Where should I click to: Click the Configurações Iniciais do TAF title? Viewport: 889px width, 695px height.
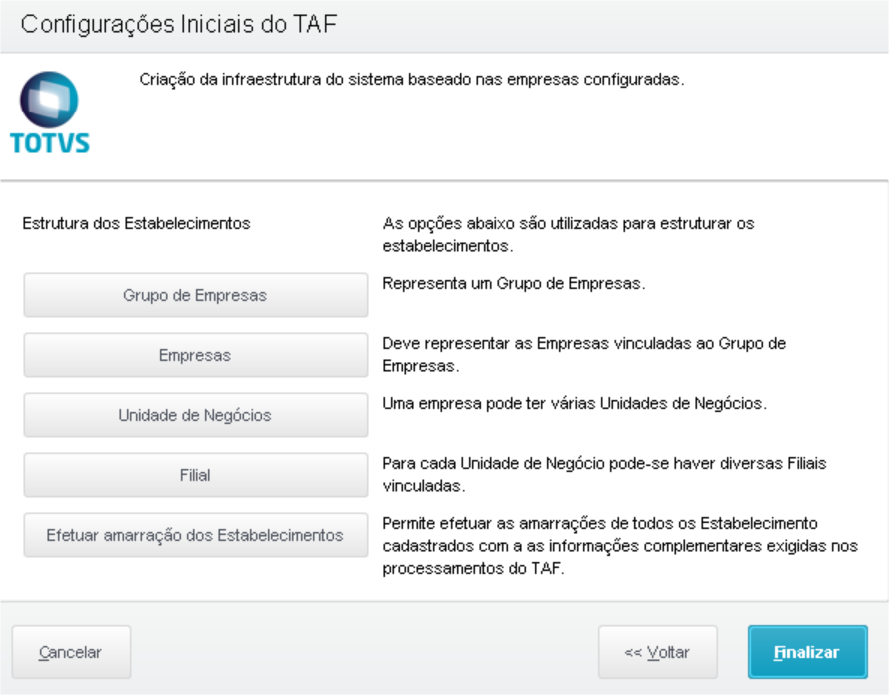(x=179, y=24)
